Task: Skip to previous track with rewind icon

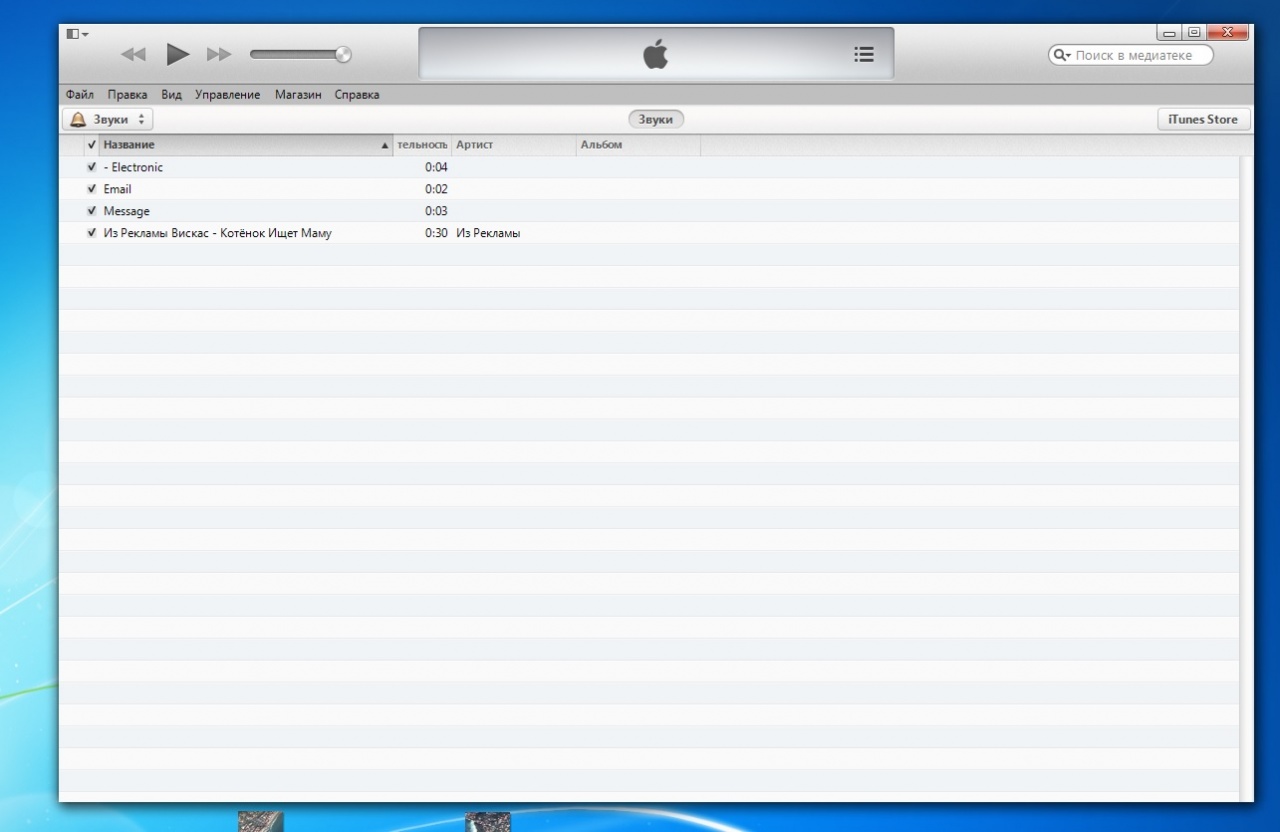Action: (133, 55)
